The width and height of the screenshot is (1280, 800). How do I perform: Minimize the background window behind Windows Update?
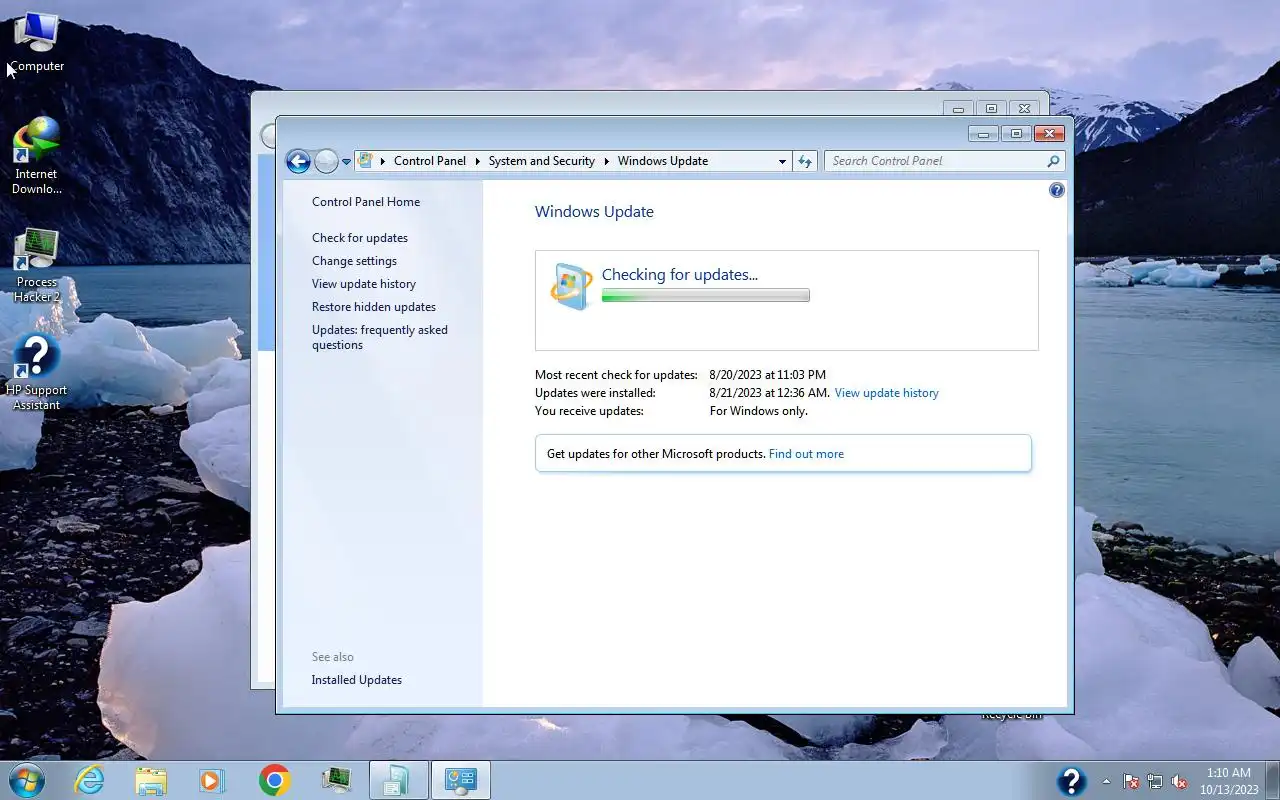[958, 108]
